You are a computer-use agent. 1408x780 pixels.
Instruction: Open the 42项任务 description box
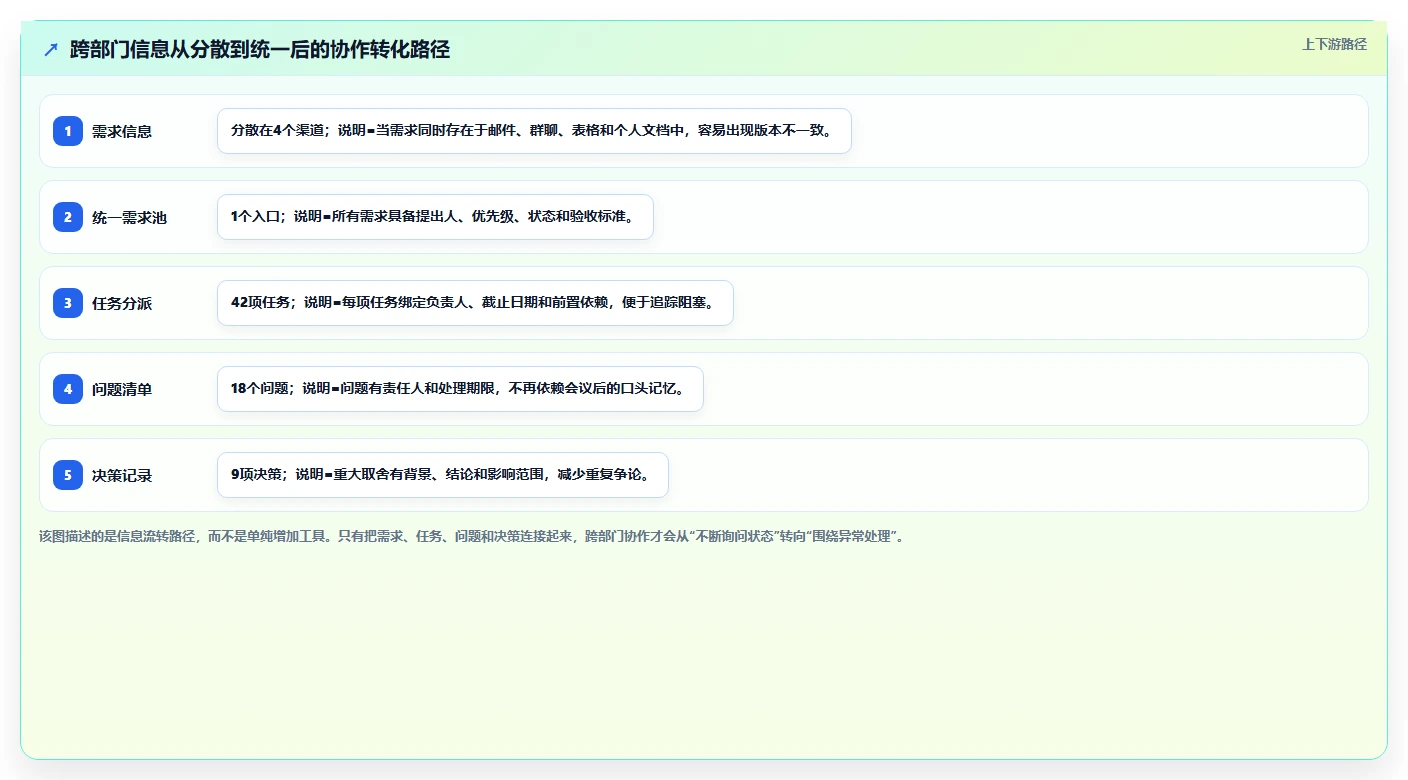475,303
